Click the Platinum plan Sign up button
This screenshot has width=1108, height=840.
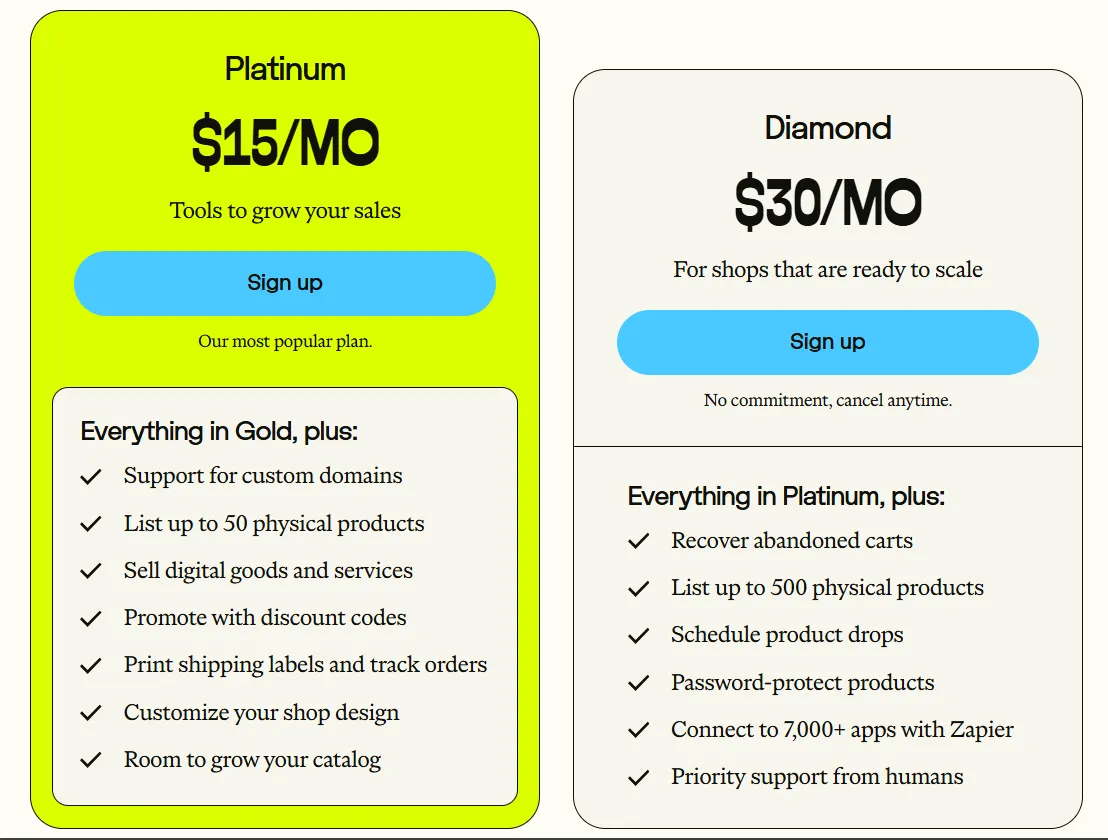tap(285, 283)
